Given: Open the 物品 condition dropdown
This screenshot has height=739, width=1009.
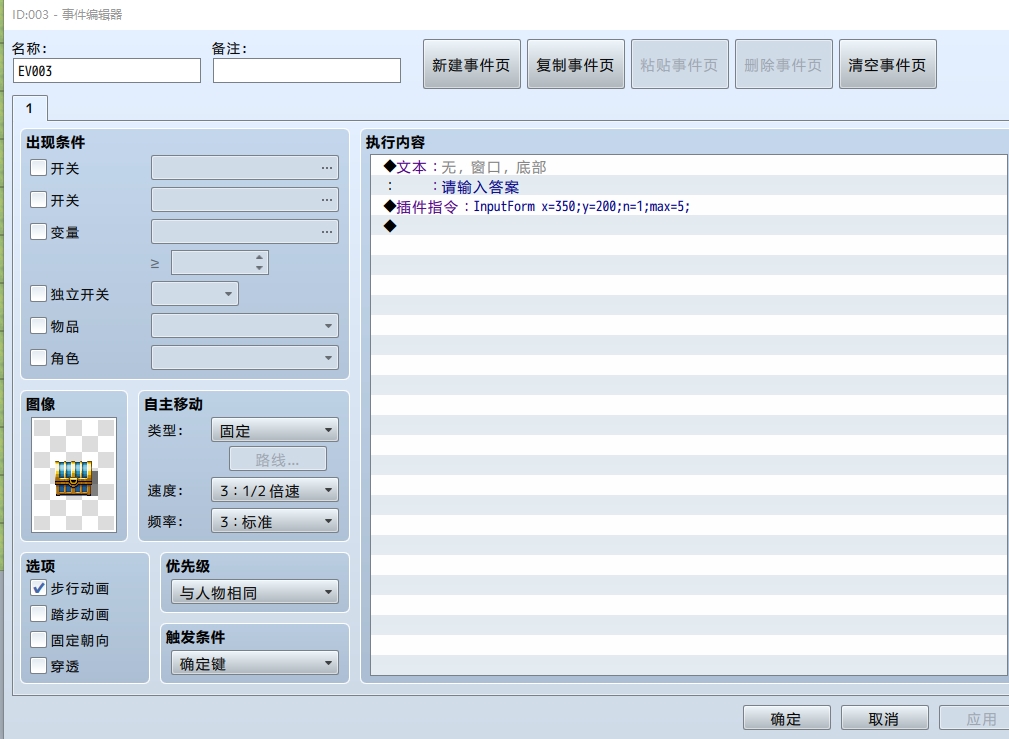Looking at the screenshot, I should pos(245,326).
